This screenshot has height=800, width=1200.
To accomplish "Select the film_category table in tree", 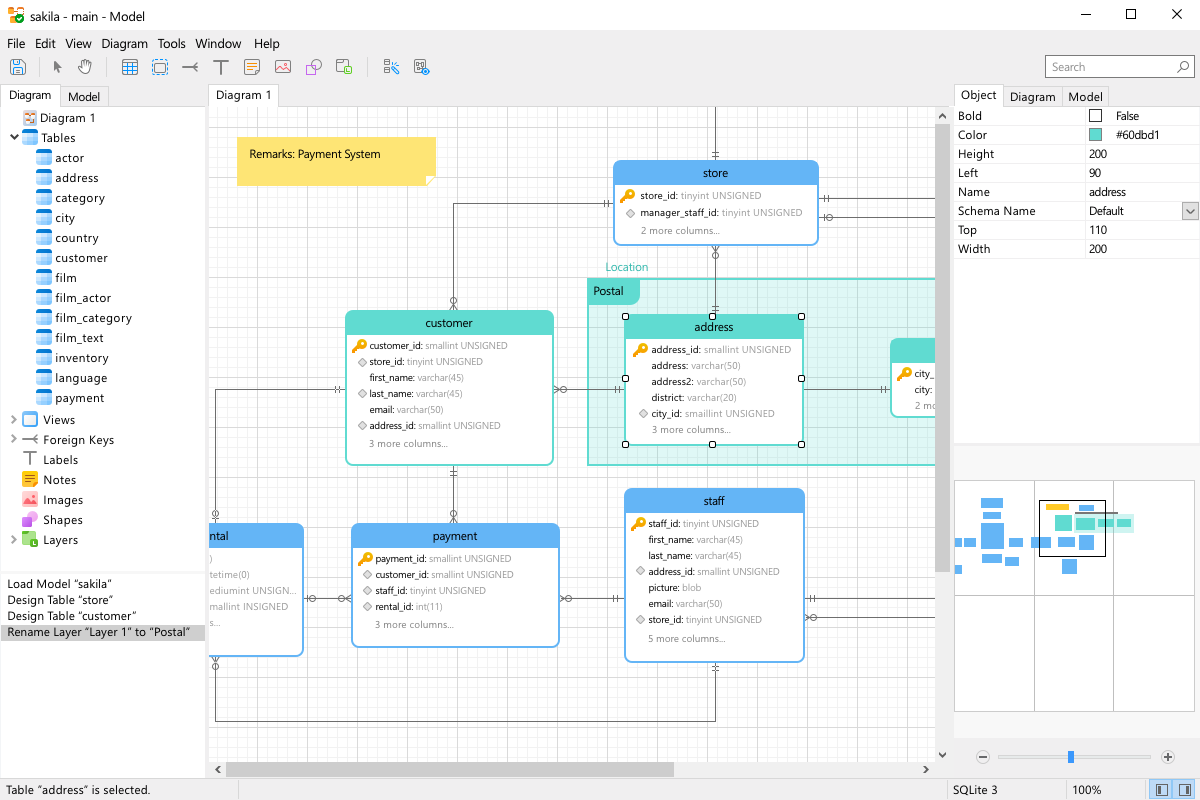I will coord(93,318).
